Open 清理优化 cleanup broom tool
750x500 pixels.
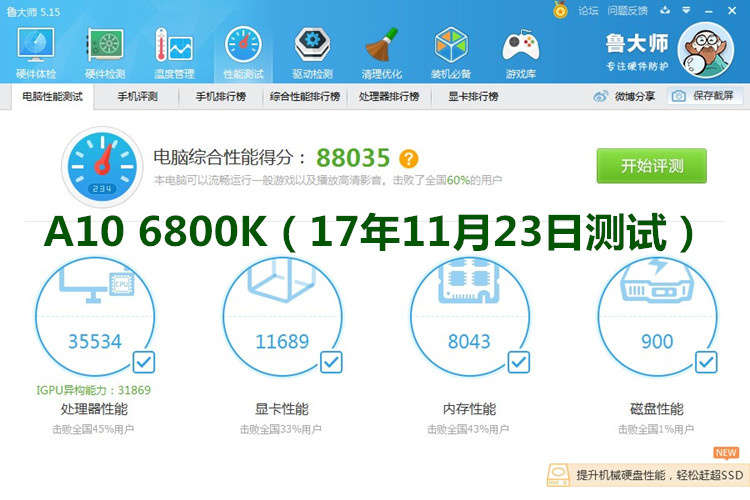[382, 53]
